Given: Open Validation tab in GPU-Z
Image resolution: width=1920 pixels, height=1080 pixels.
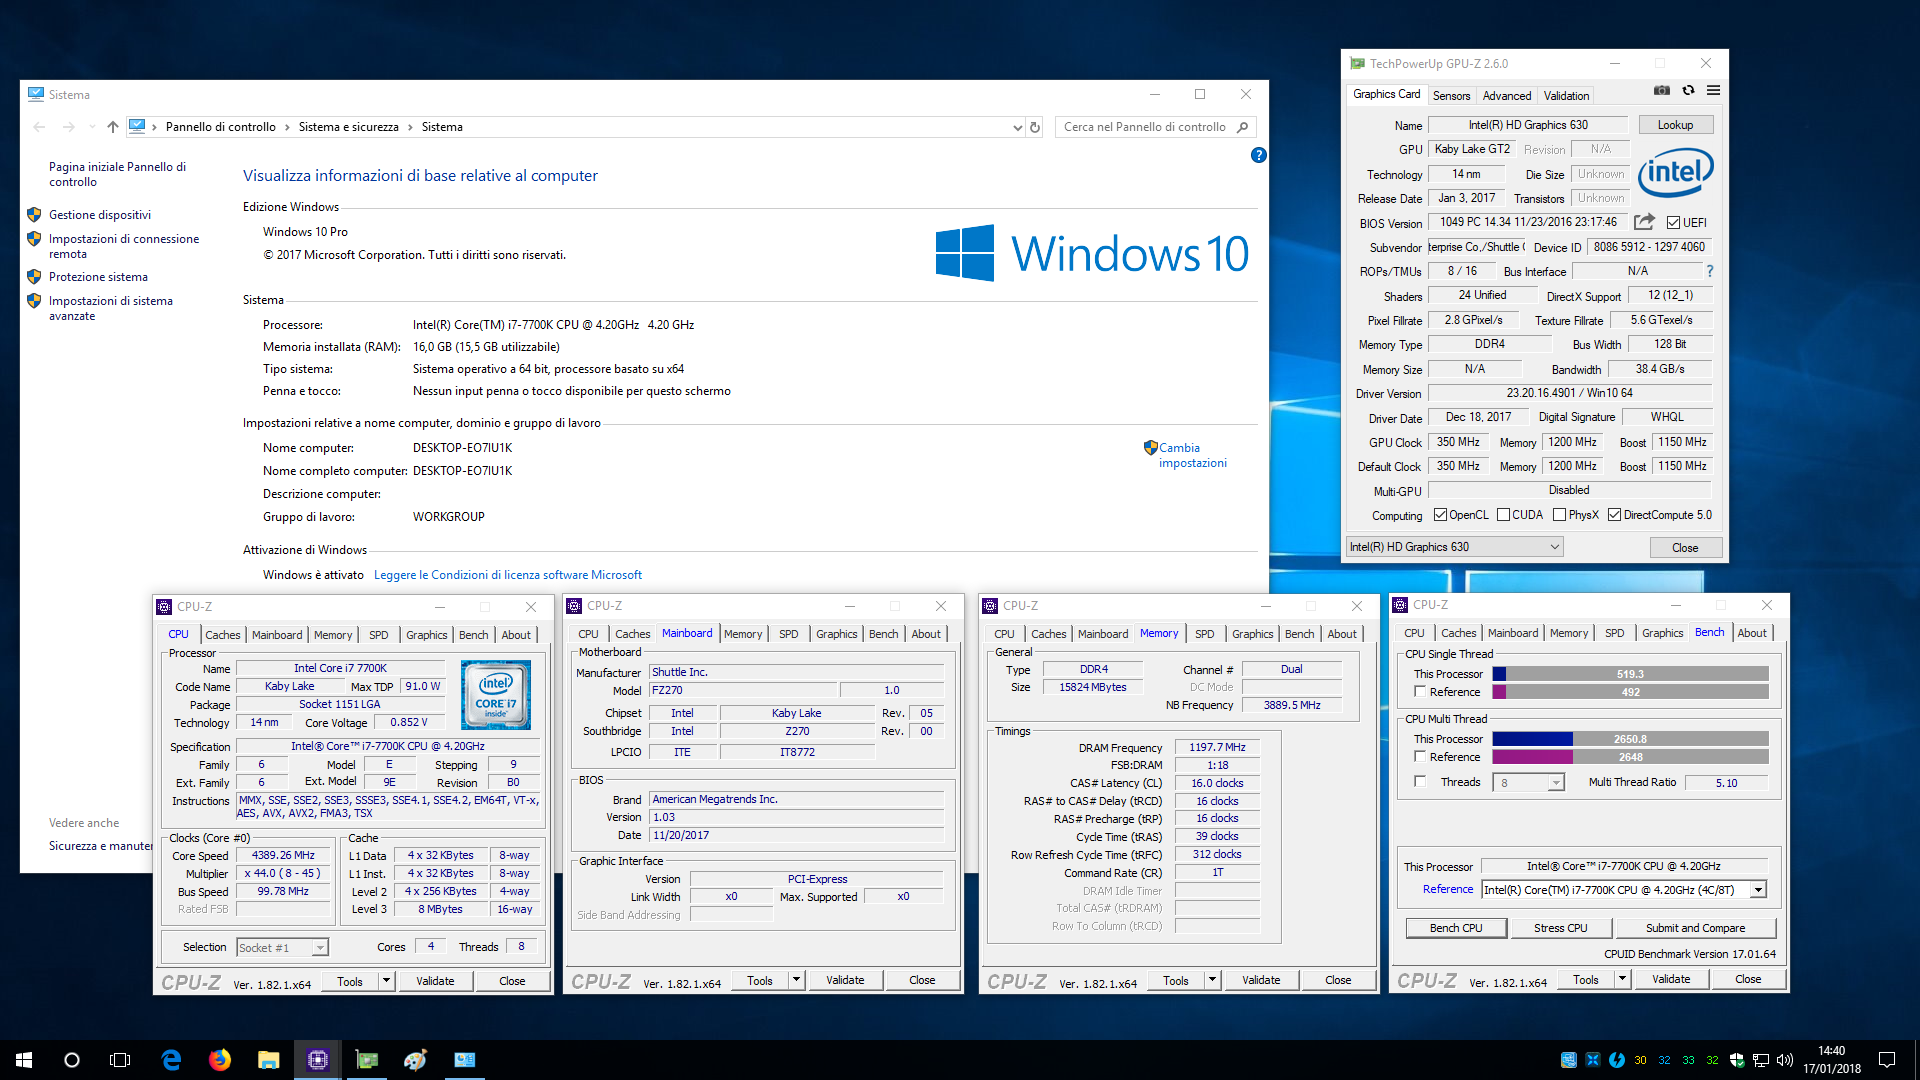Looking at the screenshot, I should (1566, 96).
